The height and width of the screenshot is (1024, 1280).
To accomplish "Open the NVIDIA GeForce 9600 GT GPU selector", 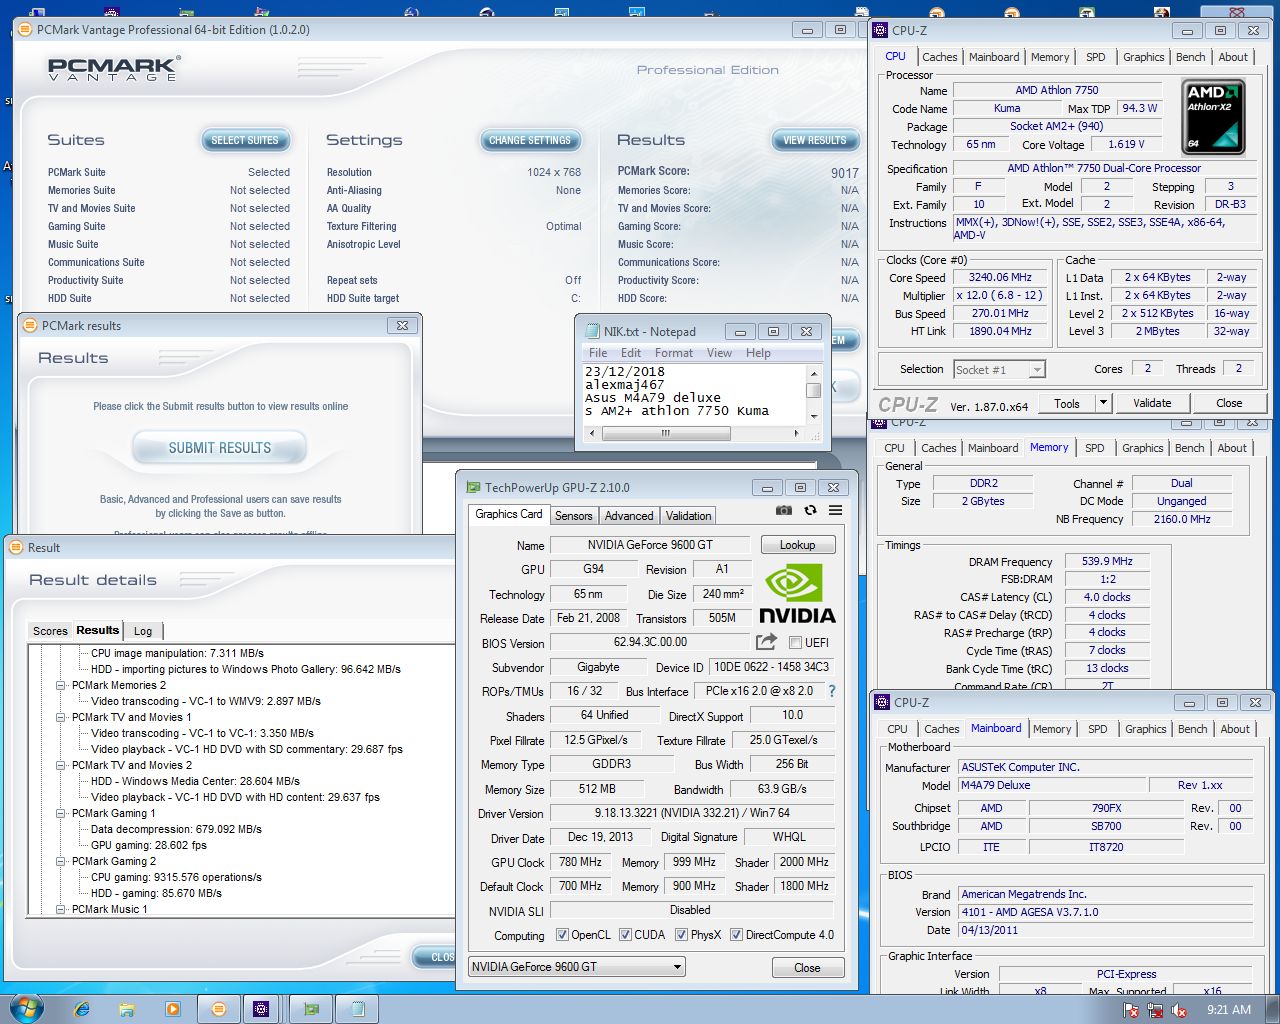I will [577, 967].
